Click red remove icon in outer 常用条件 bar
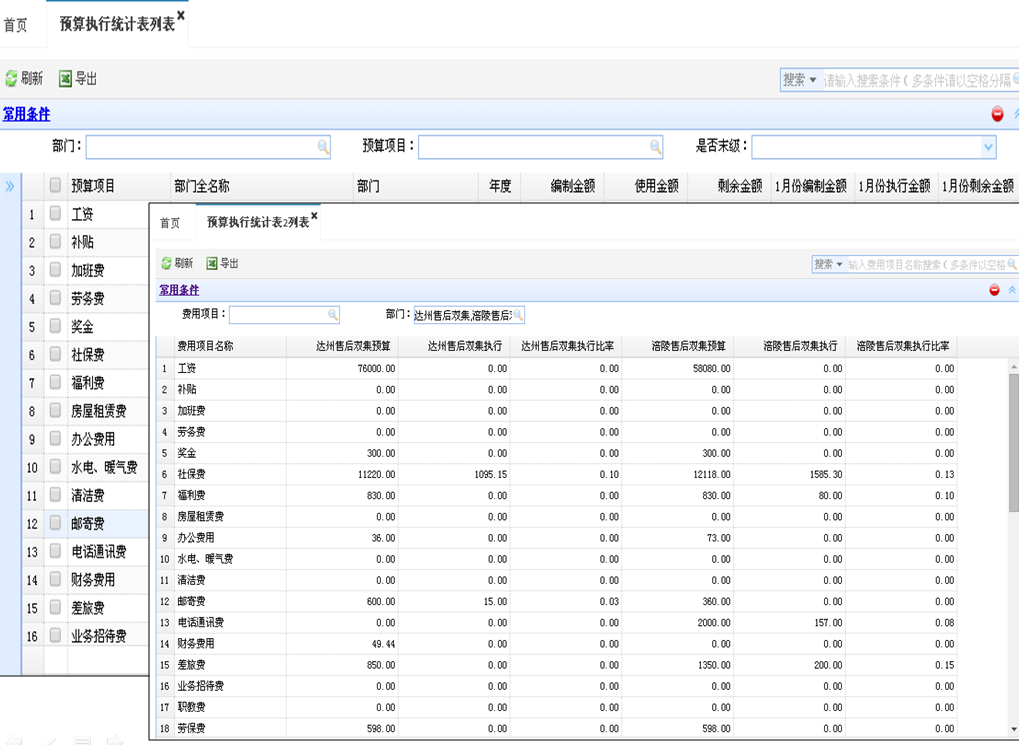 pos(997,114)
